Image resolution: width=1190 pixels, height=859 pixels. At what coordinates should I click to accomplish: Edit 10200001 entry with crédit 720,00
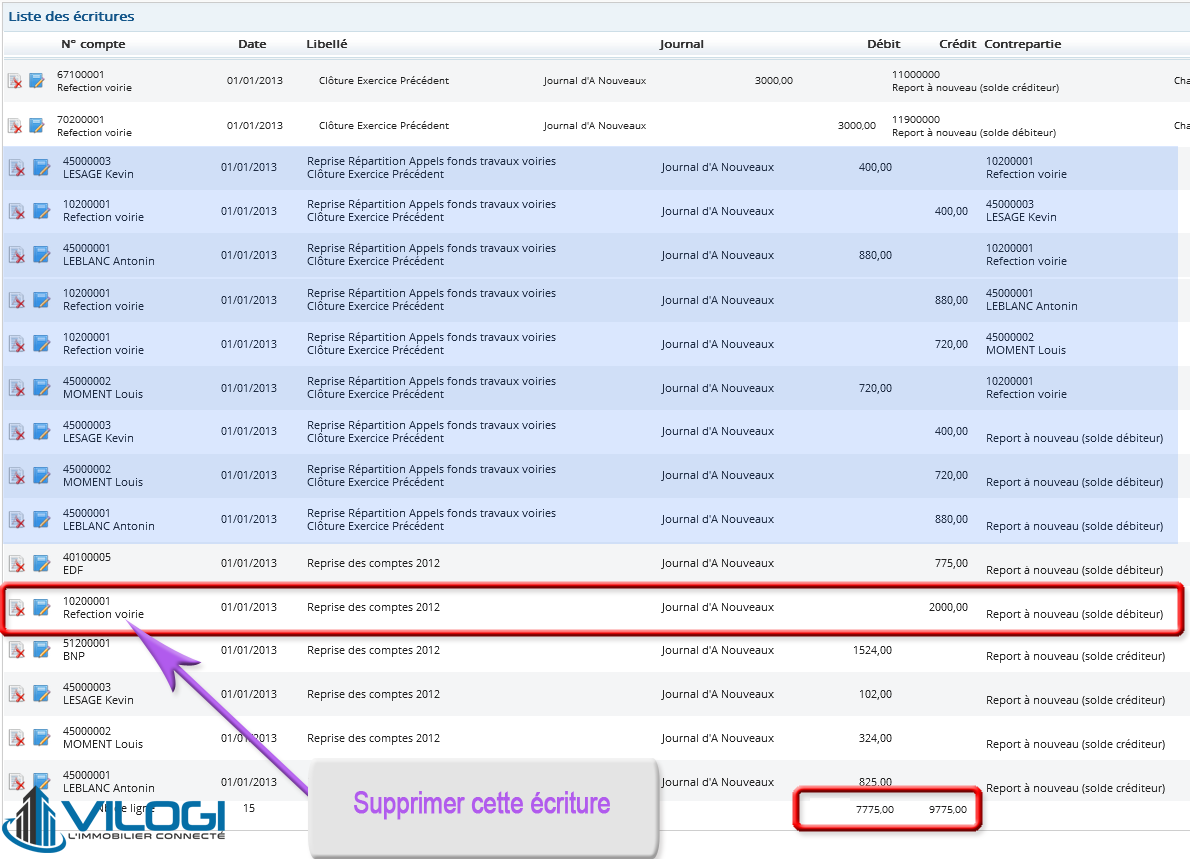[x=42, y=343]
